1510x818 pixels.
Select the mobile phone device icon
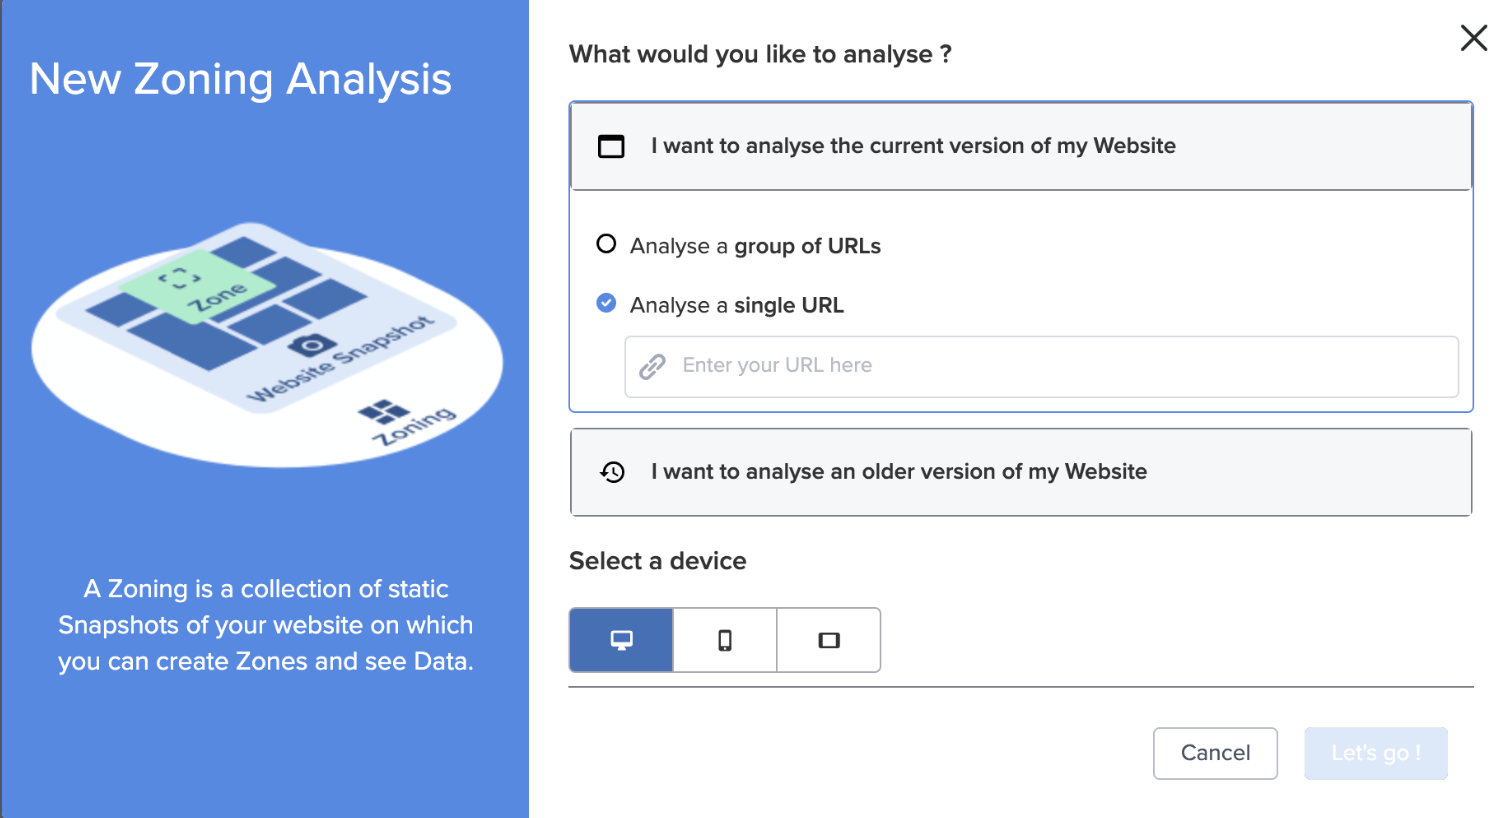[x=725, y=640]
